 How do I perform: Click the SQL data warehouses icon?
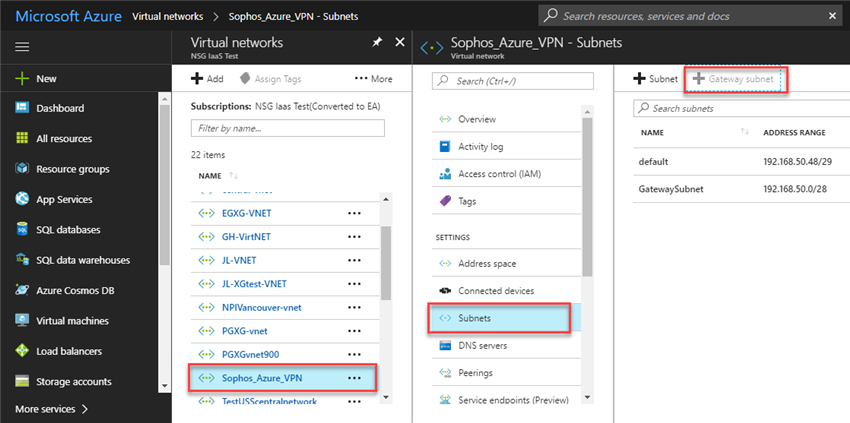point(22,260)
